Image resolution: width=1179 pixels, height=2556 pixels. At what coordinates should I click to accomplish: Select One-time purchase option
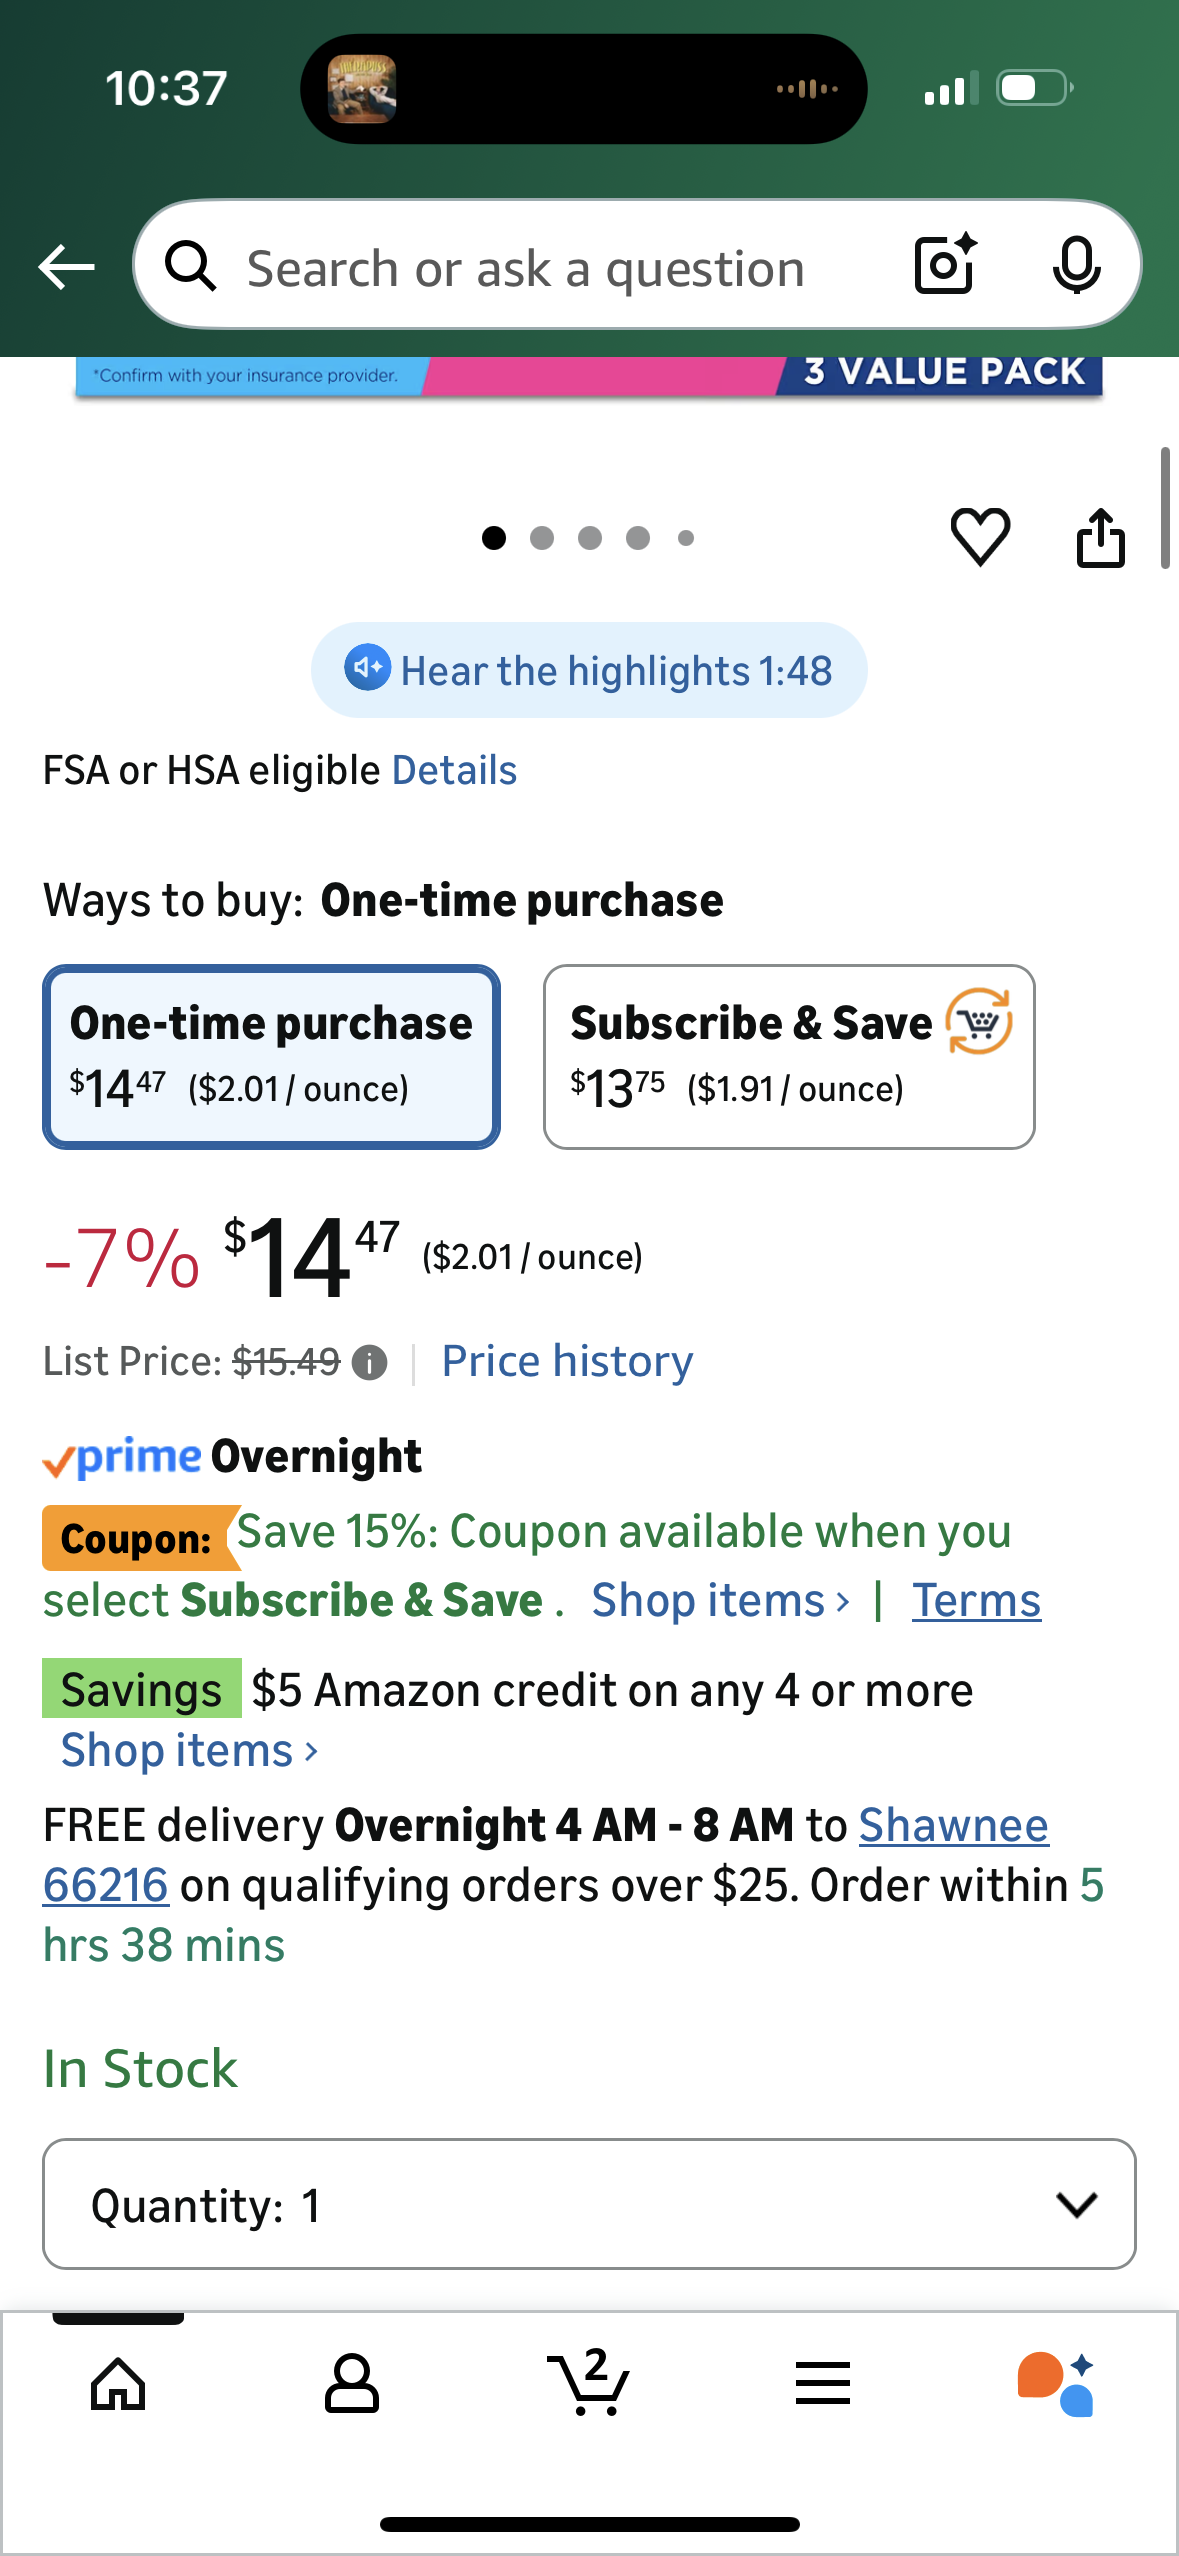coord(271,1057)
